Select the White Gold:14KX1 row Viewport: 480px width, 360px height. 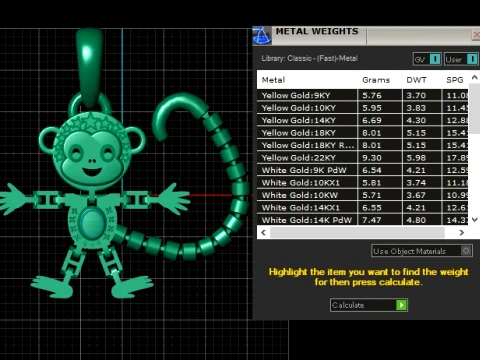click(363, 208)
